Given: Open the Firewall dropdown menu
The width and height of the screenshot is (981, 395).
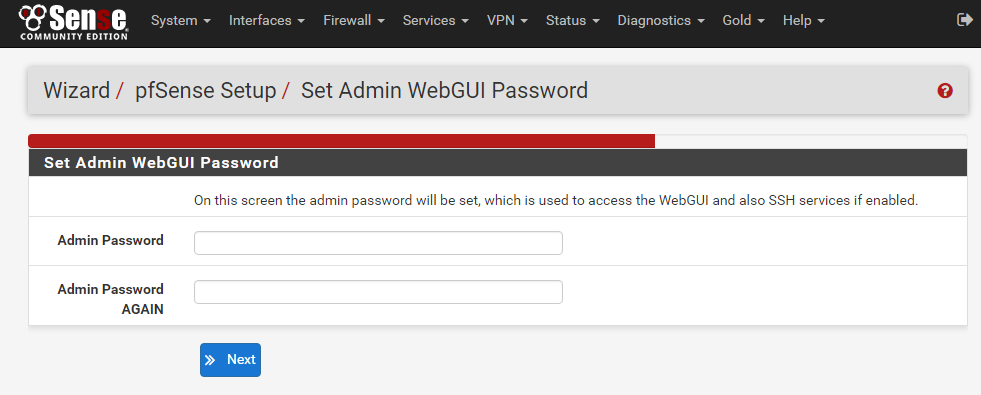Looking at the screenshot, I should (x=354, y=21).
